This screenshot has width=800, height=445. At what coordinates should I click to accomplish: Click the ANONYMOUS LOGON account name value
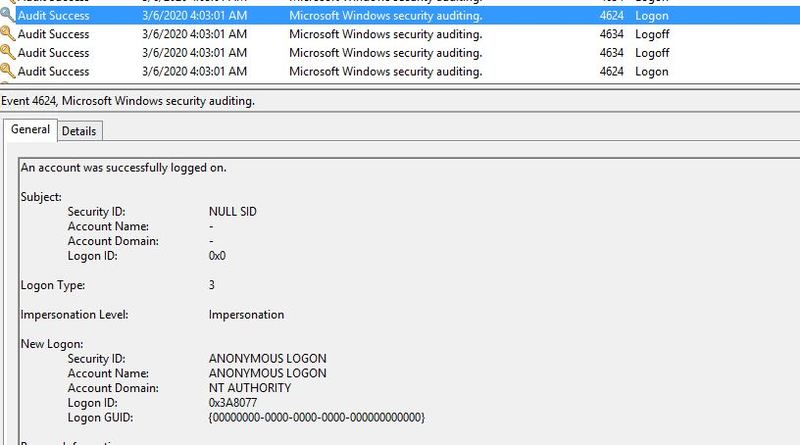[x=267, y=373]
